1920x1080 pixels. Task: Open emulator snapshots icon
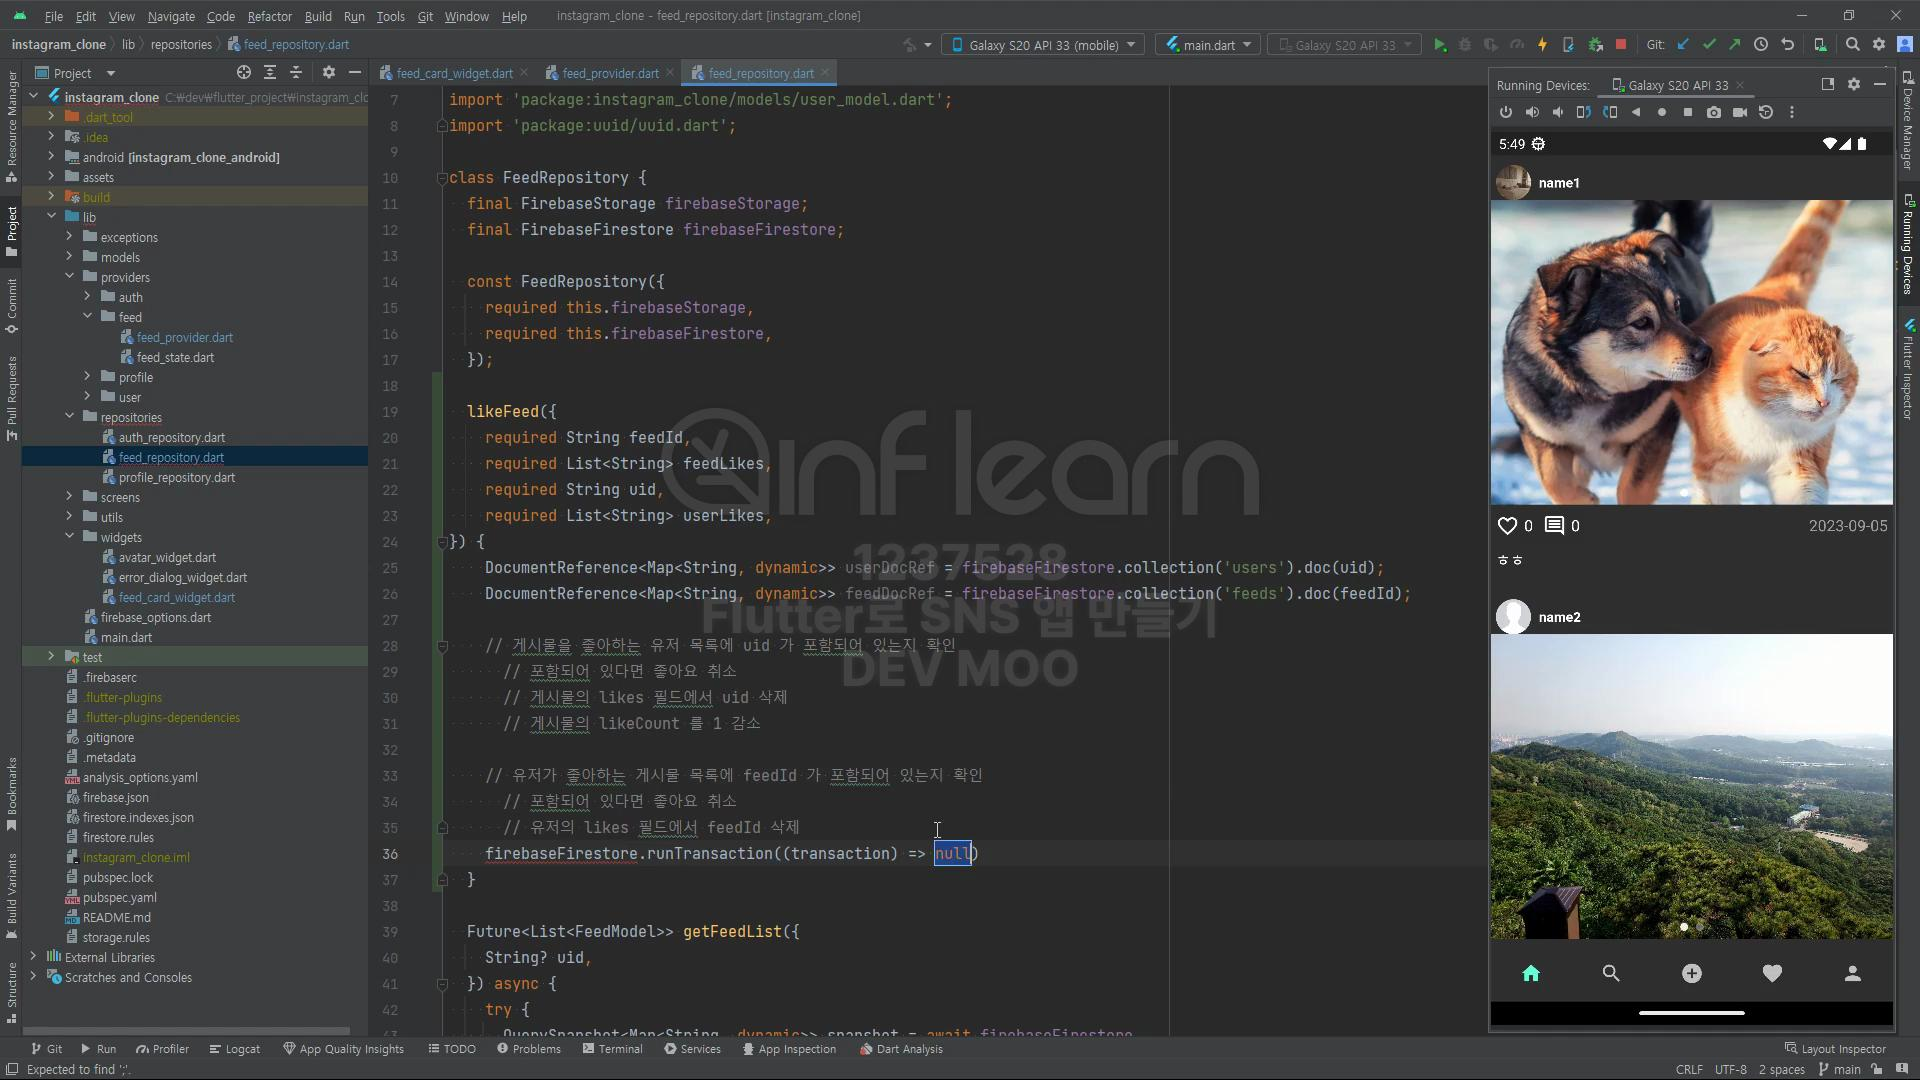(x=1766, y=112)
